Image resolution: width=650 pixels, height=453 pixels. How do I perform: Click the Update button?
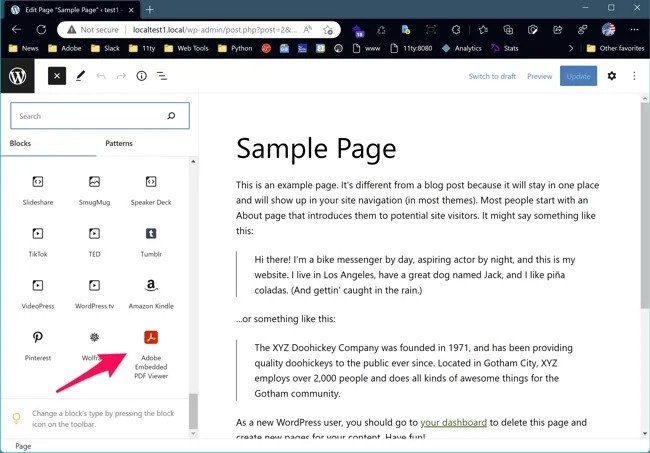point(578,76)
